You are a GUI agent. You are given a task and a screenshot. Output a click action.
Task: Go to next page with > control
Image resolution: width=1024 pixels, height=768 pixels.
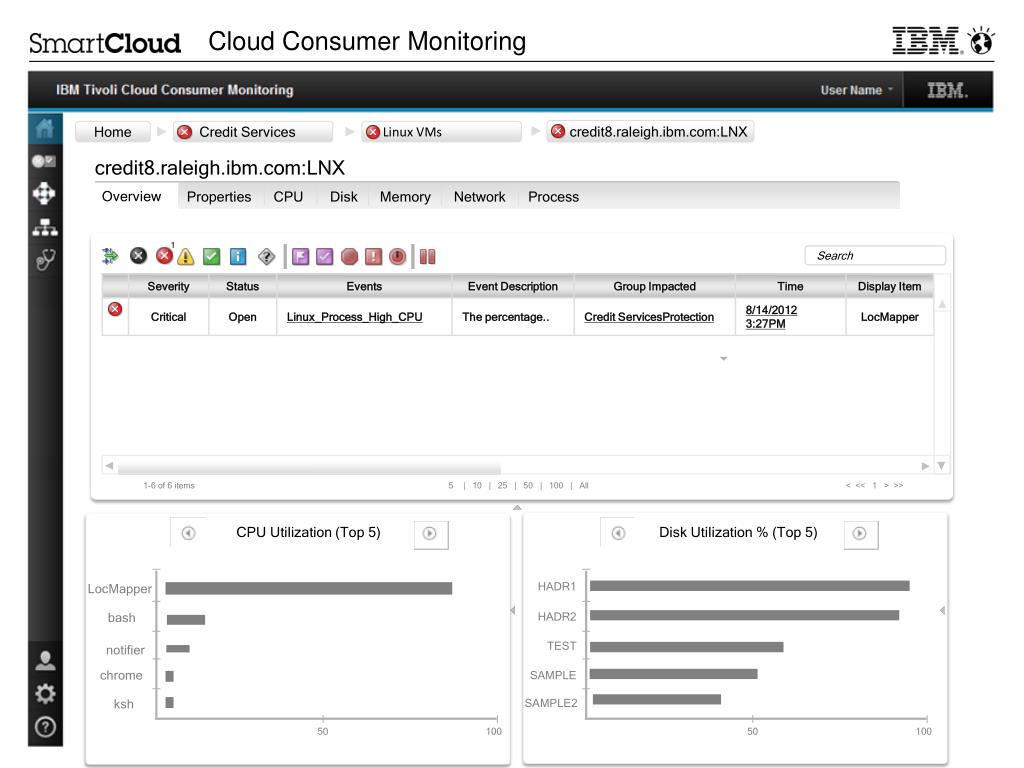(x=886, y=485)
